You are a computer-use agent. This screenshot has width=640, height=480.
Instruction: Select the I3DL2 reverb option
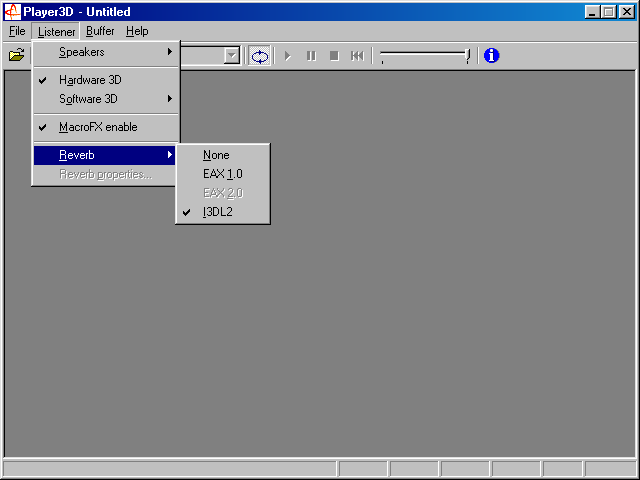[218, 212]
